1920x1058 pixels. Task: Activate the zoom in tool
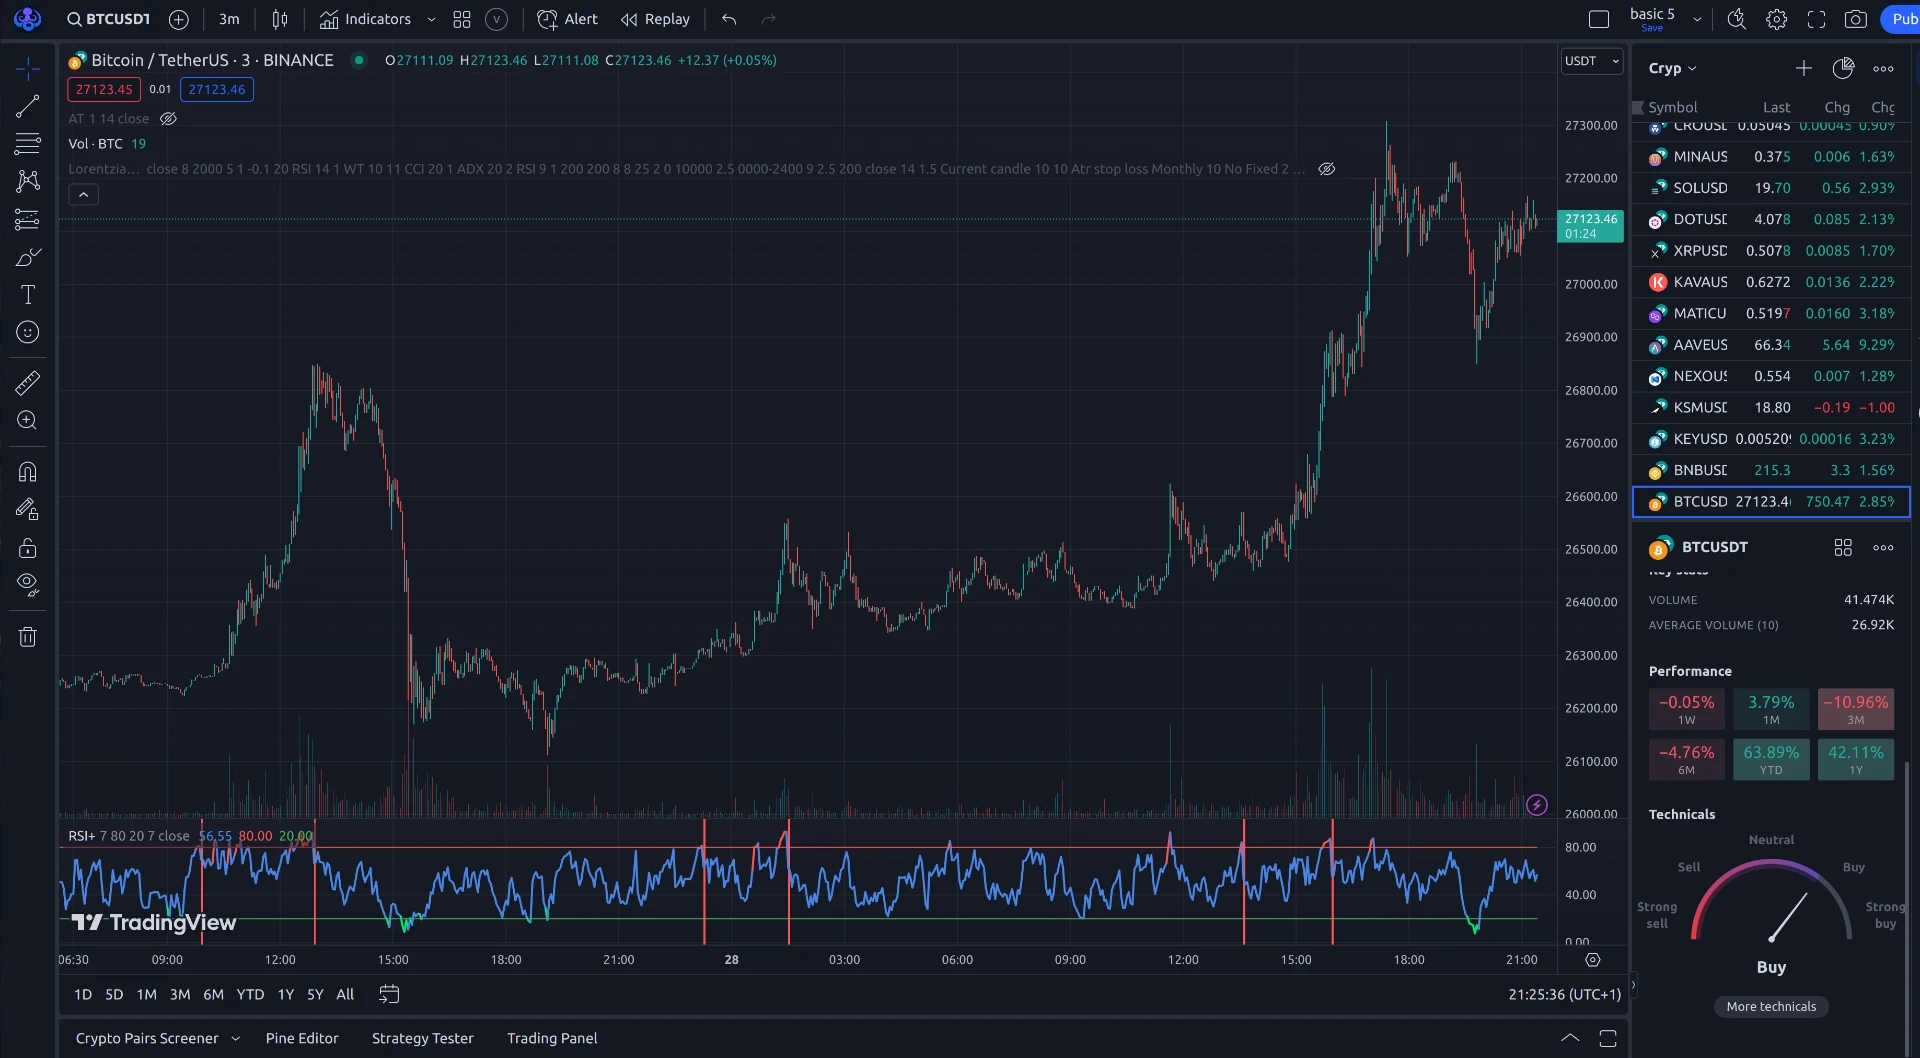pyautogui.click(x=28, y=420)
